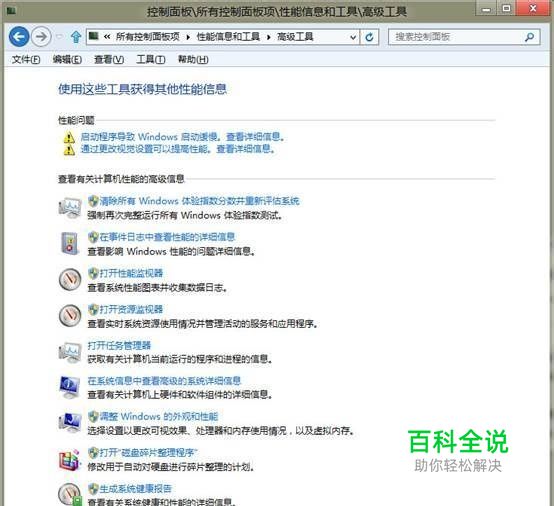Image resolution: width=554 pixels, height=506 pixels.
Task: Expand the arrow after 性能信息和工具
Action: point(269,37)
